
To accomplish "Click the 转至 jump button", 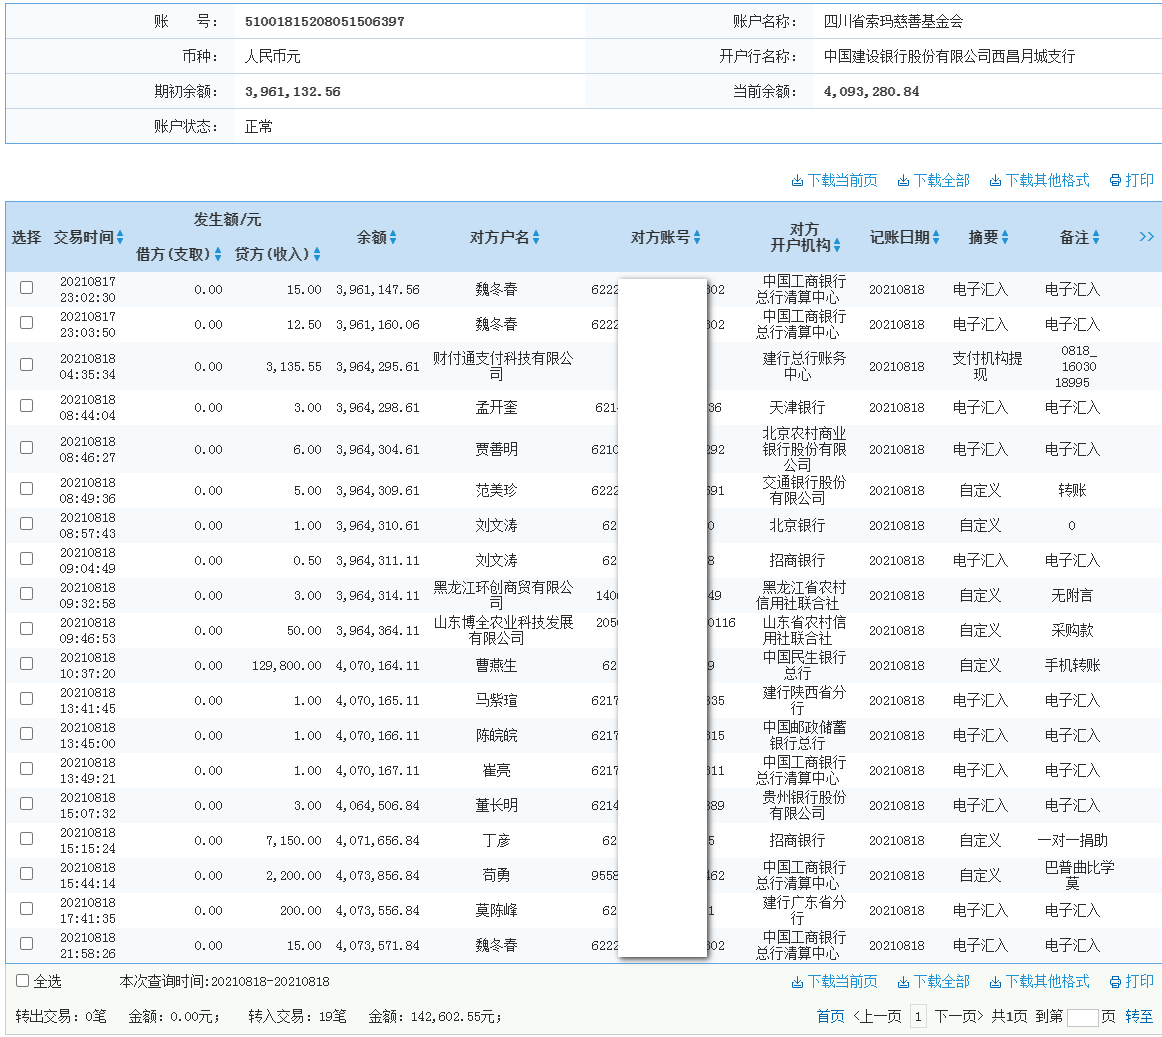I will tap(1139, 1016).
